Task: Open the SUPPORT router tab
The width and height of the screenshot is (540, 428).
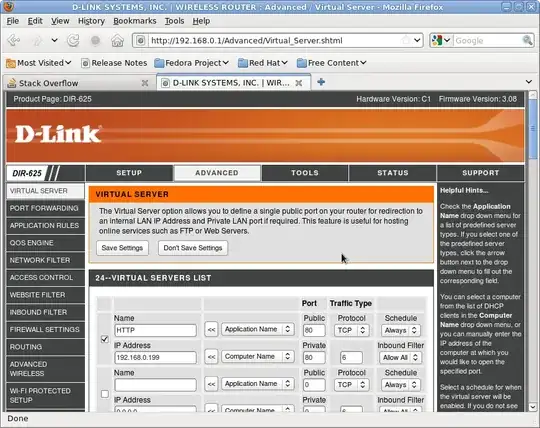Action: pyautogui.click(x=480, y=173)
